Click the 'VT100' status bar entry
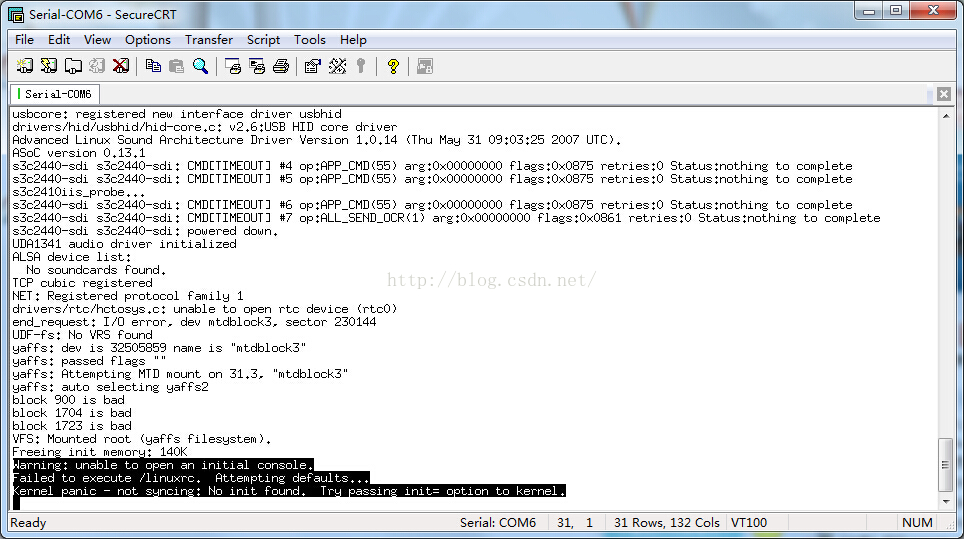Viewport: 964px width, 539px height. tap(749, 523)
